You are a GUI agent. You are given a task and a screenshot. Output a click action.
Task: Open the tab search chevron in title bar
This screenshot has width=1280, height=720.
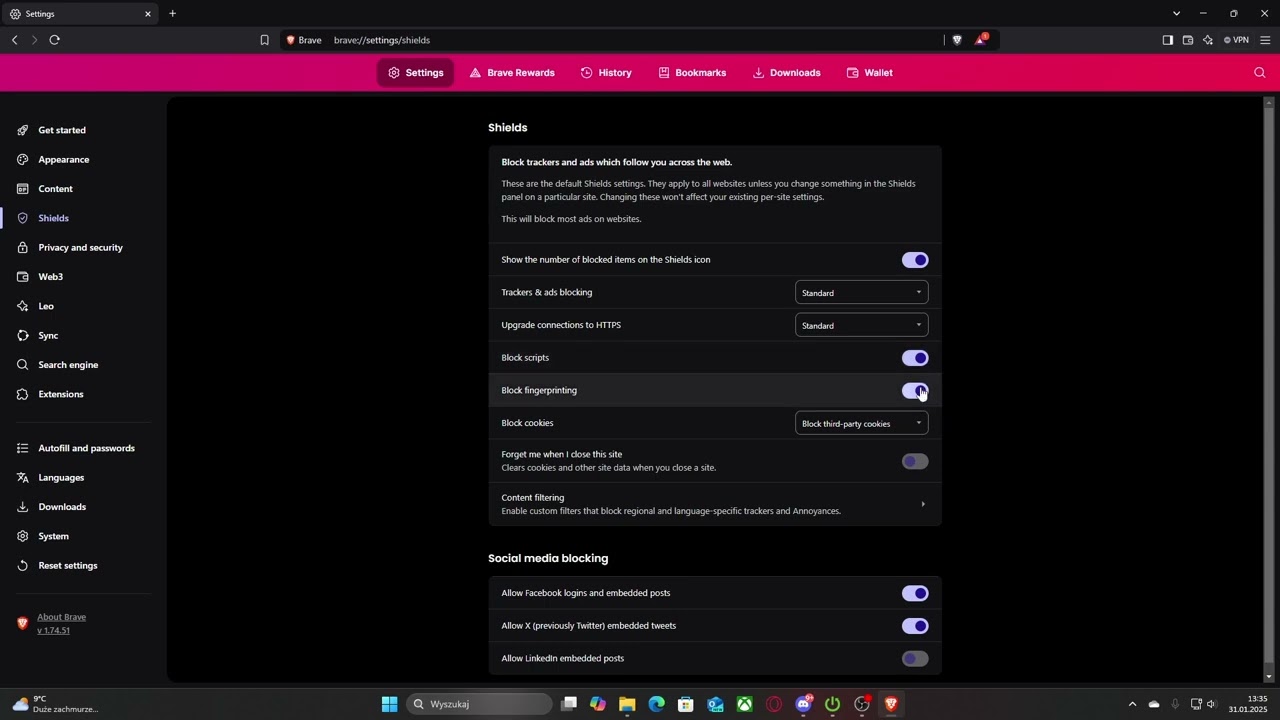click(x=1176, y=13)
